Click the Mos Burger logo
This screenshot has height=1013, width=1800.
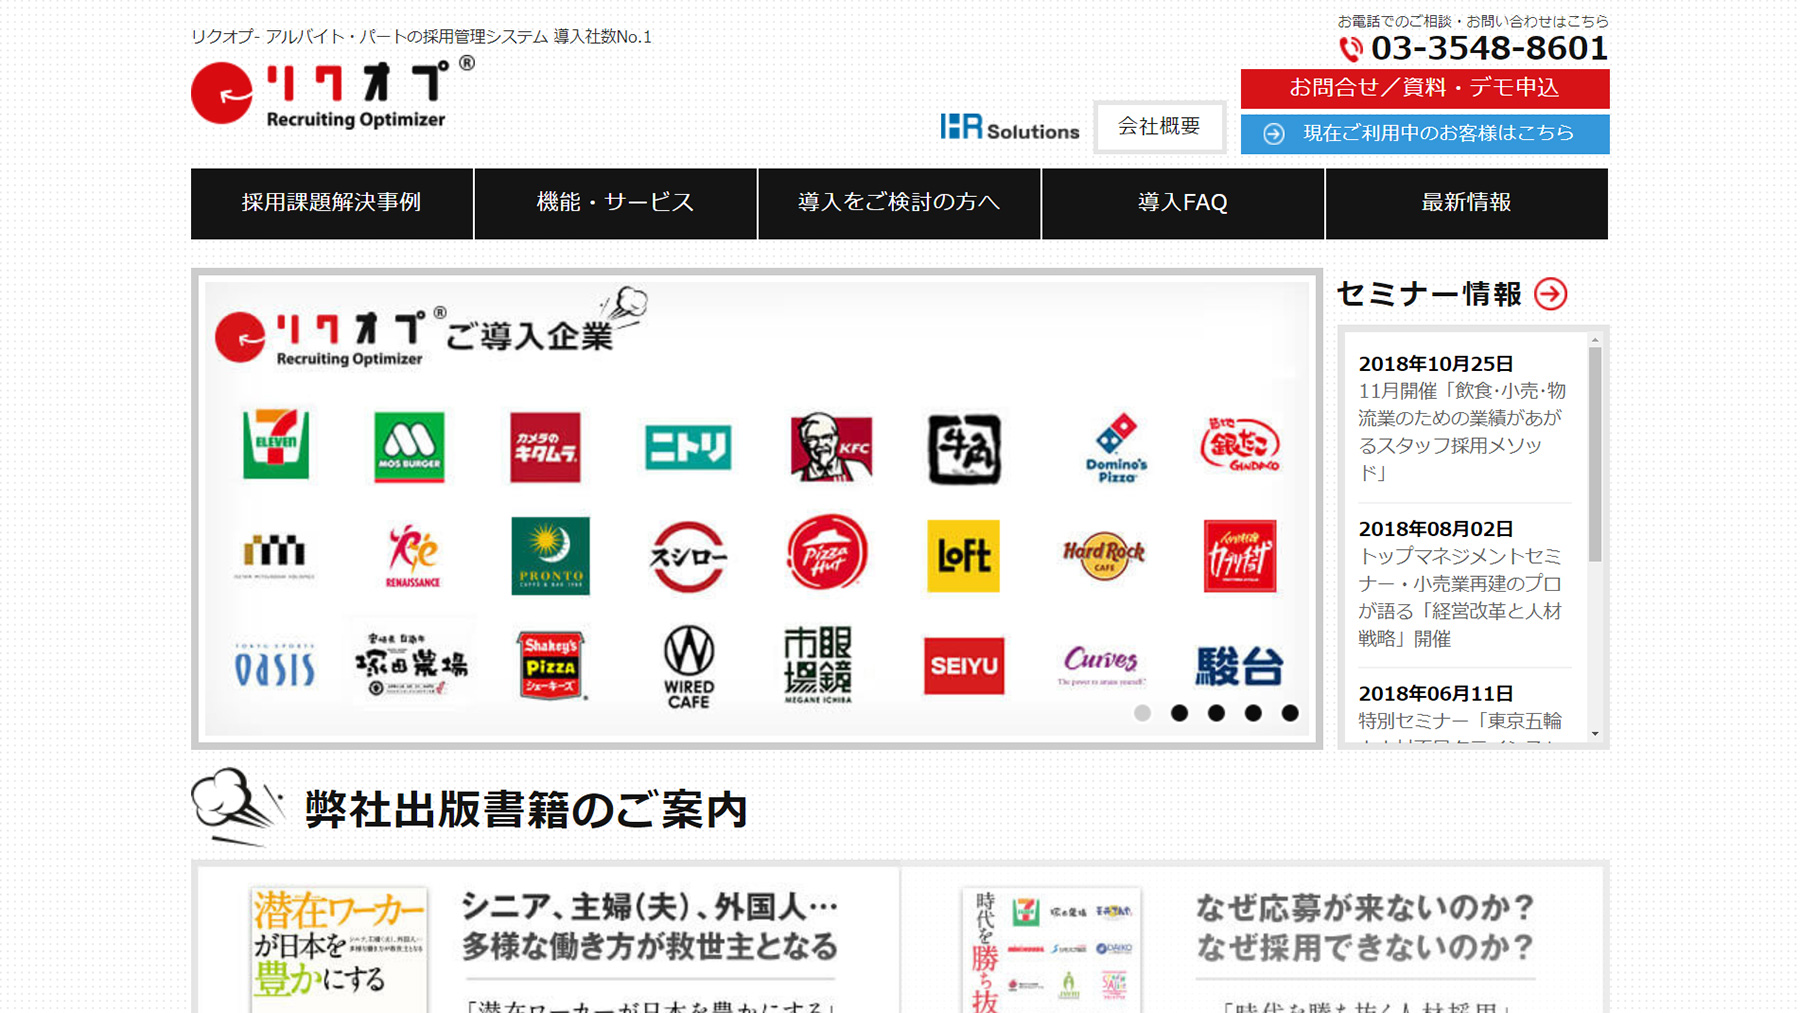409,446
